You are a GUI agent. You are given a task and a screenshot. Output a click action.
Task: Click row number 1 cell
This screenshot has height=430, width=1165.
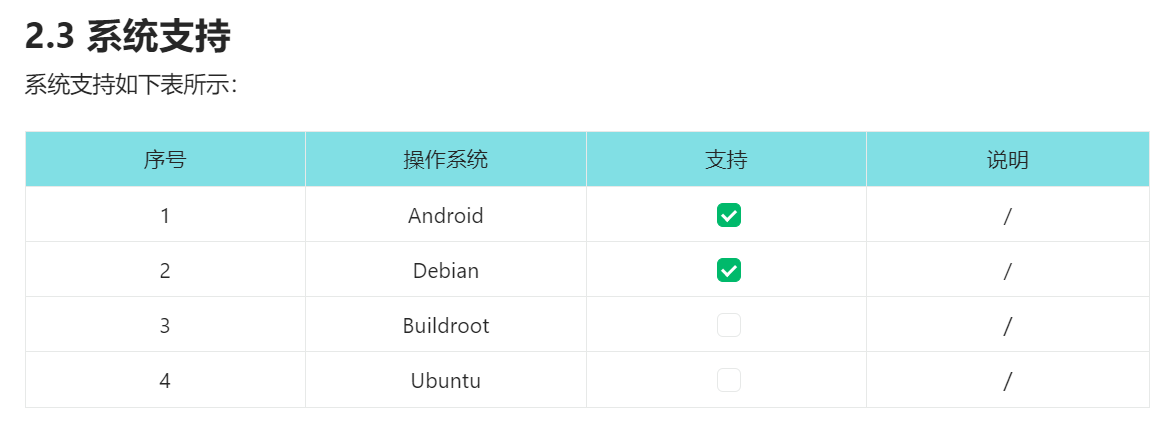click(165, 215)
